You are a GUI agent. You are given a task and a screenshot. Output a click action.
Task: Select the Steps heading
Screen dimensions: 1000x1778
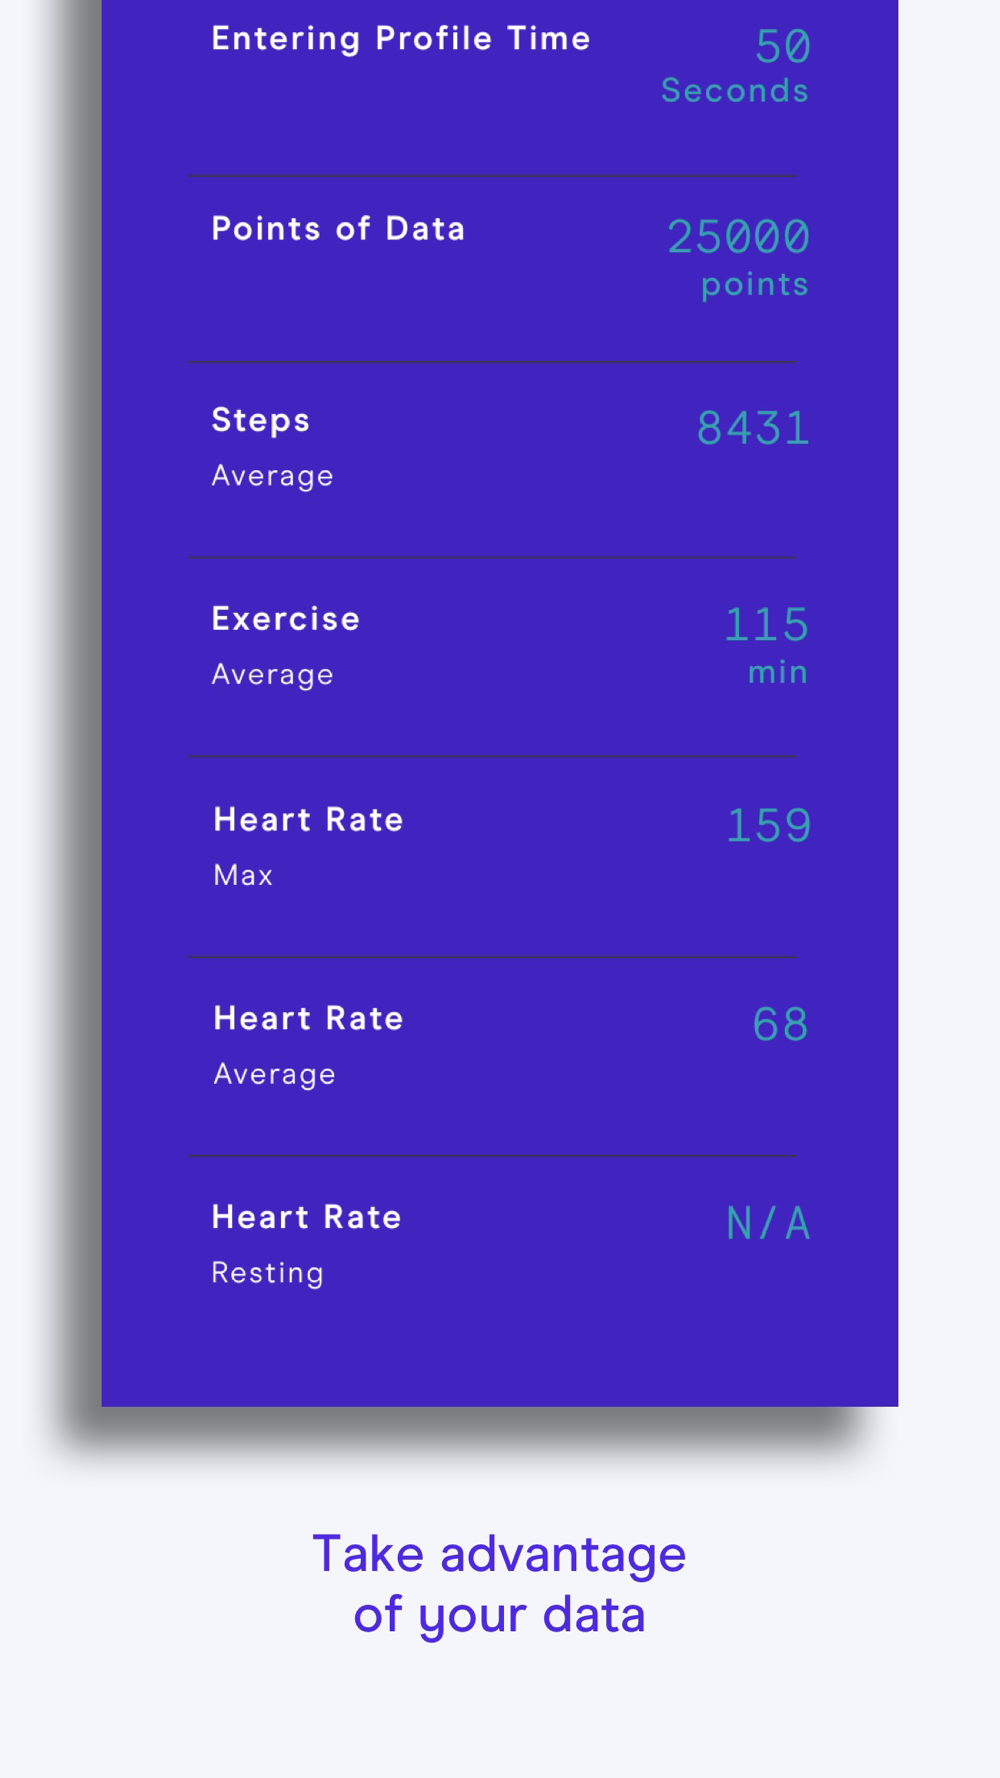[x=261, y=420]
